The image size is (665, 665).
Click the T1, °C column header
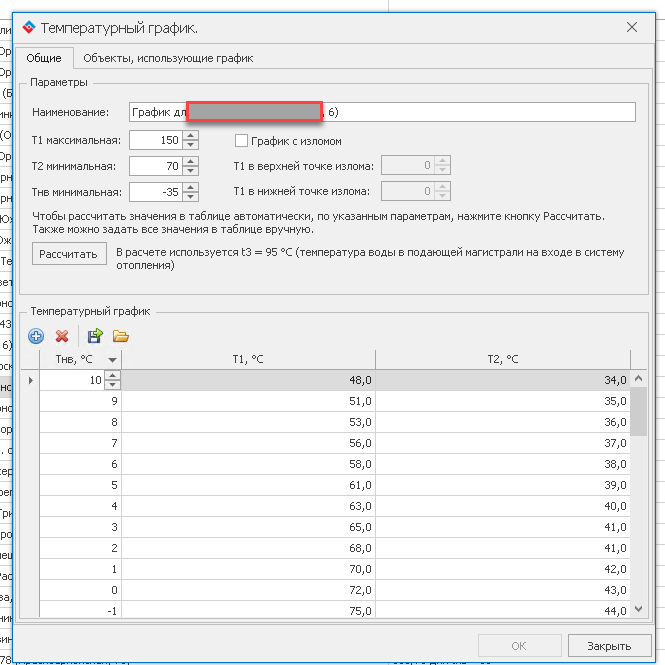[x=248, y=360]
